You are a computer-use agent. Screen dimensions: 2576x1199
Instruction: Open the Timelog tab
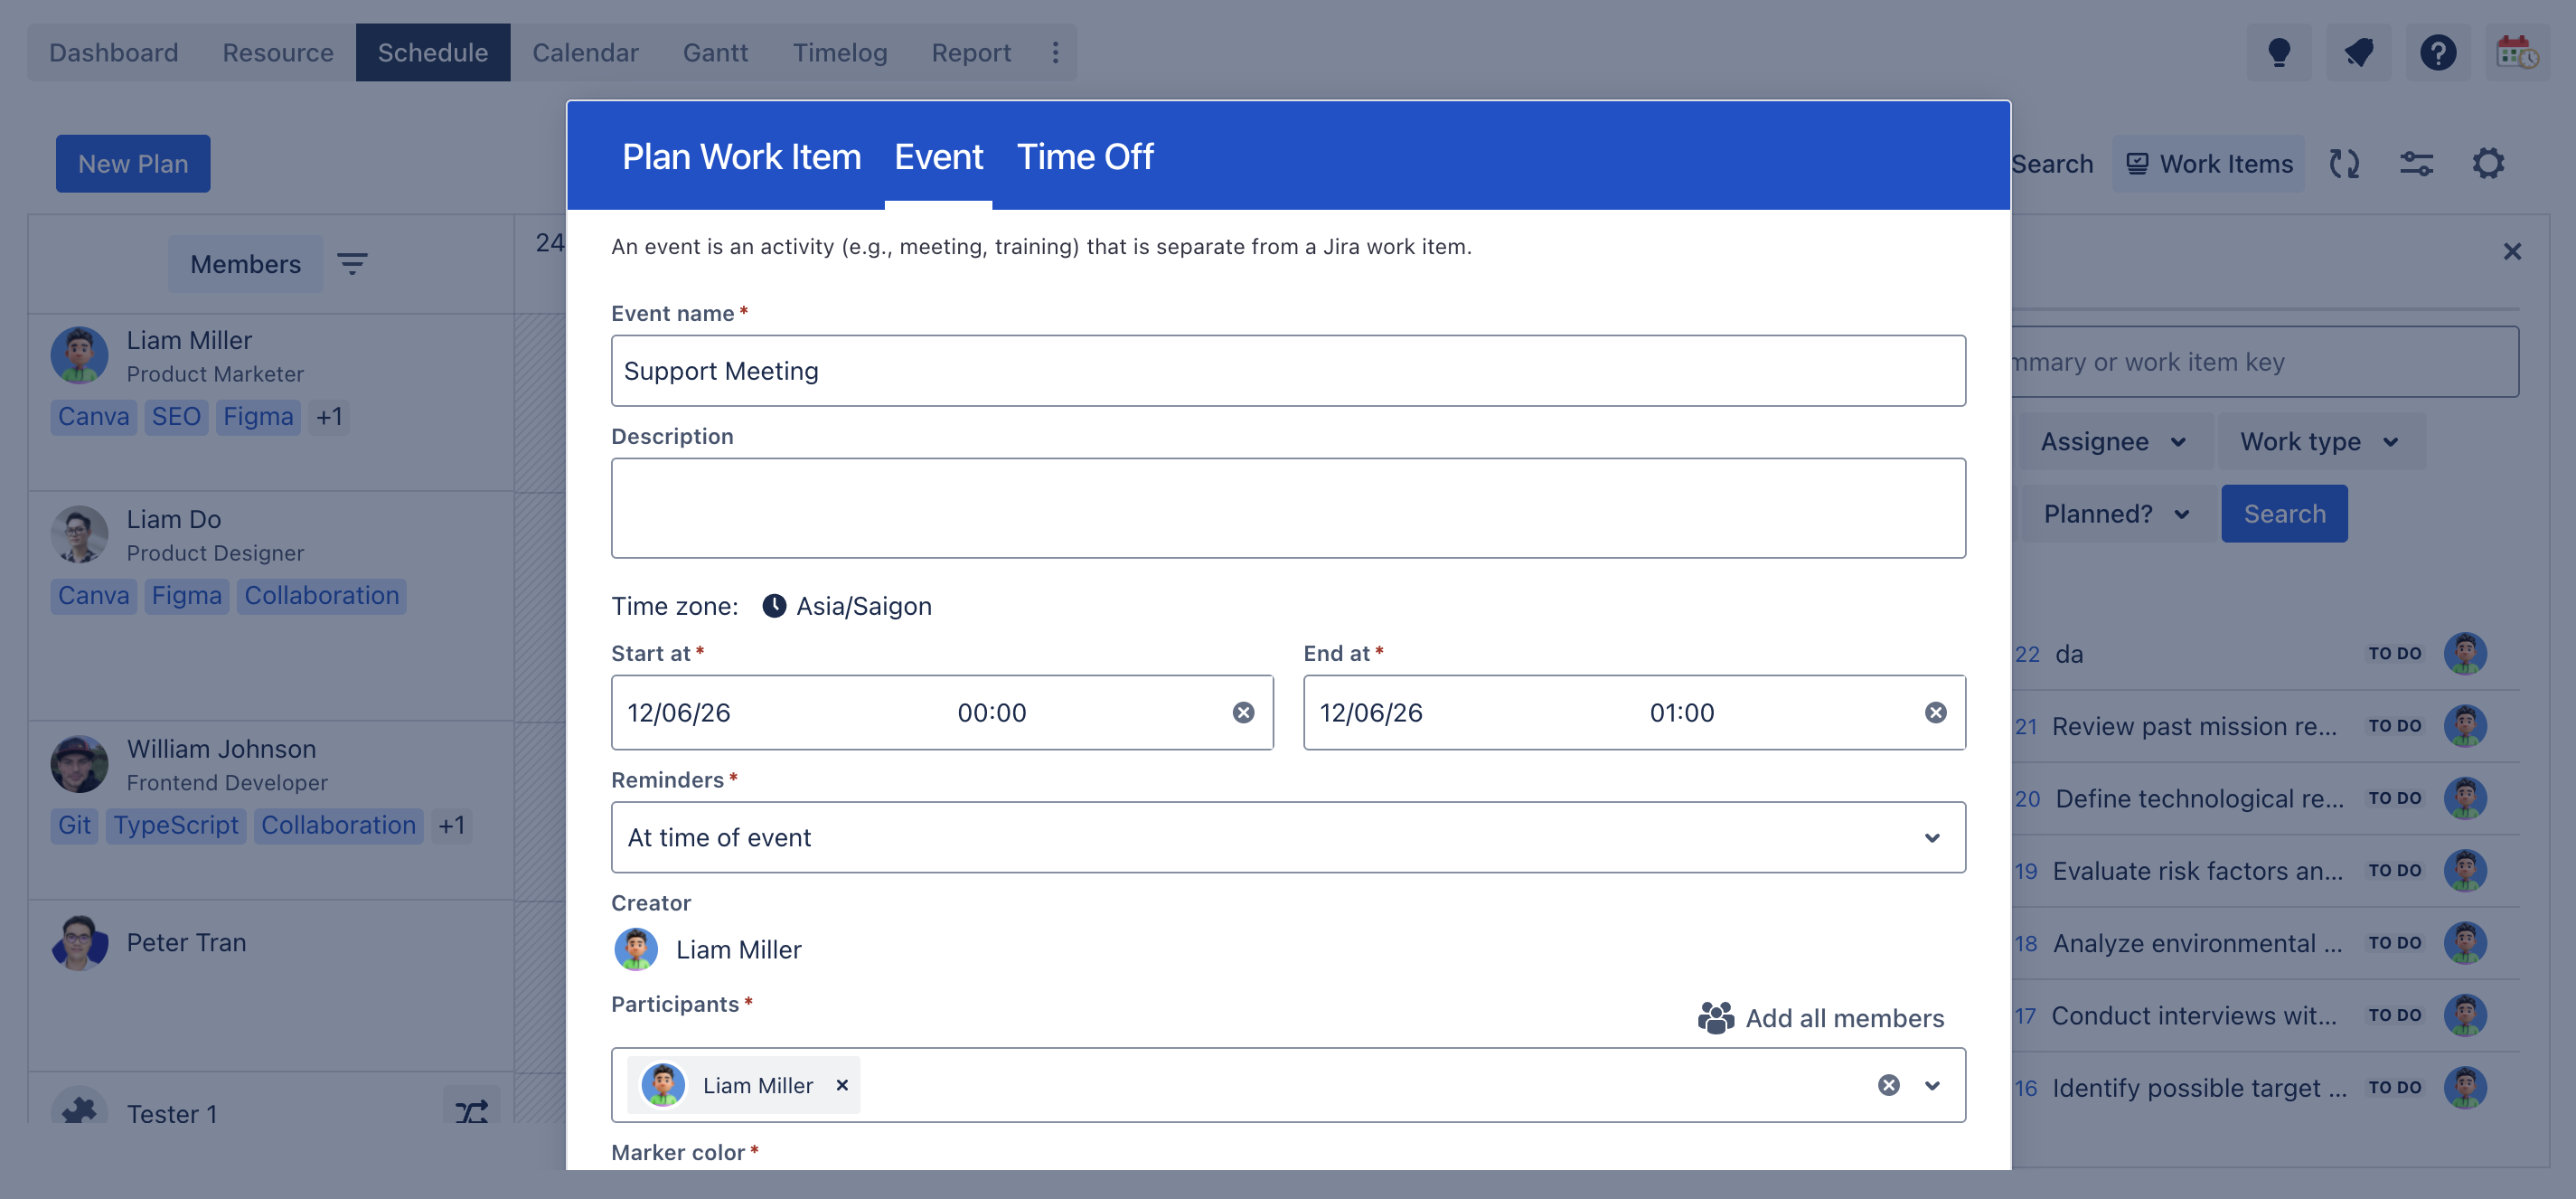click(x=840, y=52)
